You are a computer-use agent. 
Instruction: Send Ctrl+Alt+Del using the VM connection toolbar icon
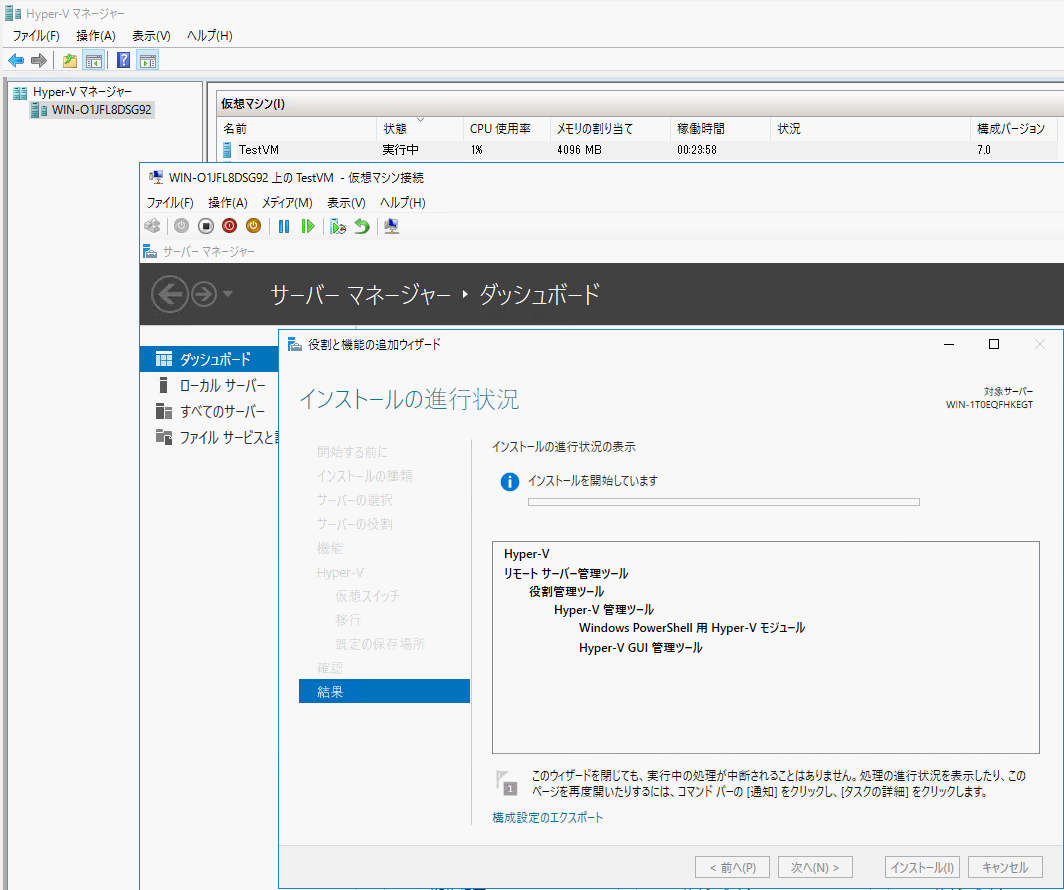(153, 226)
